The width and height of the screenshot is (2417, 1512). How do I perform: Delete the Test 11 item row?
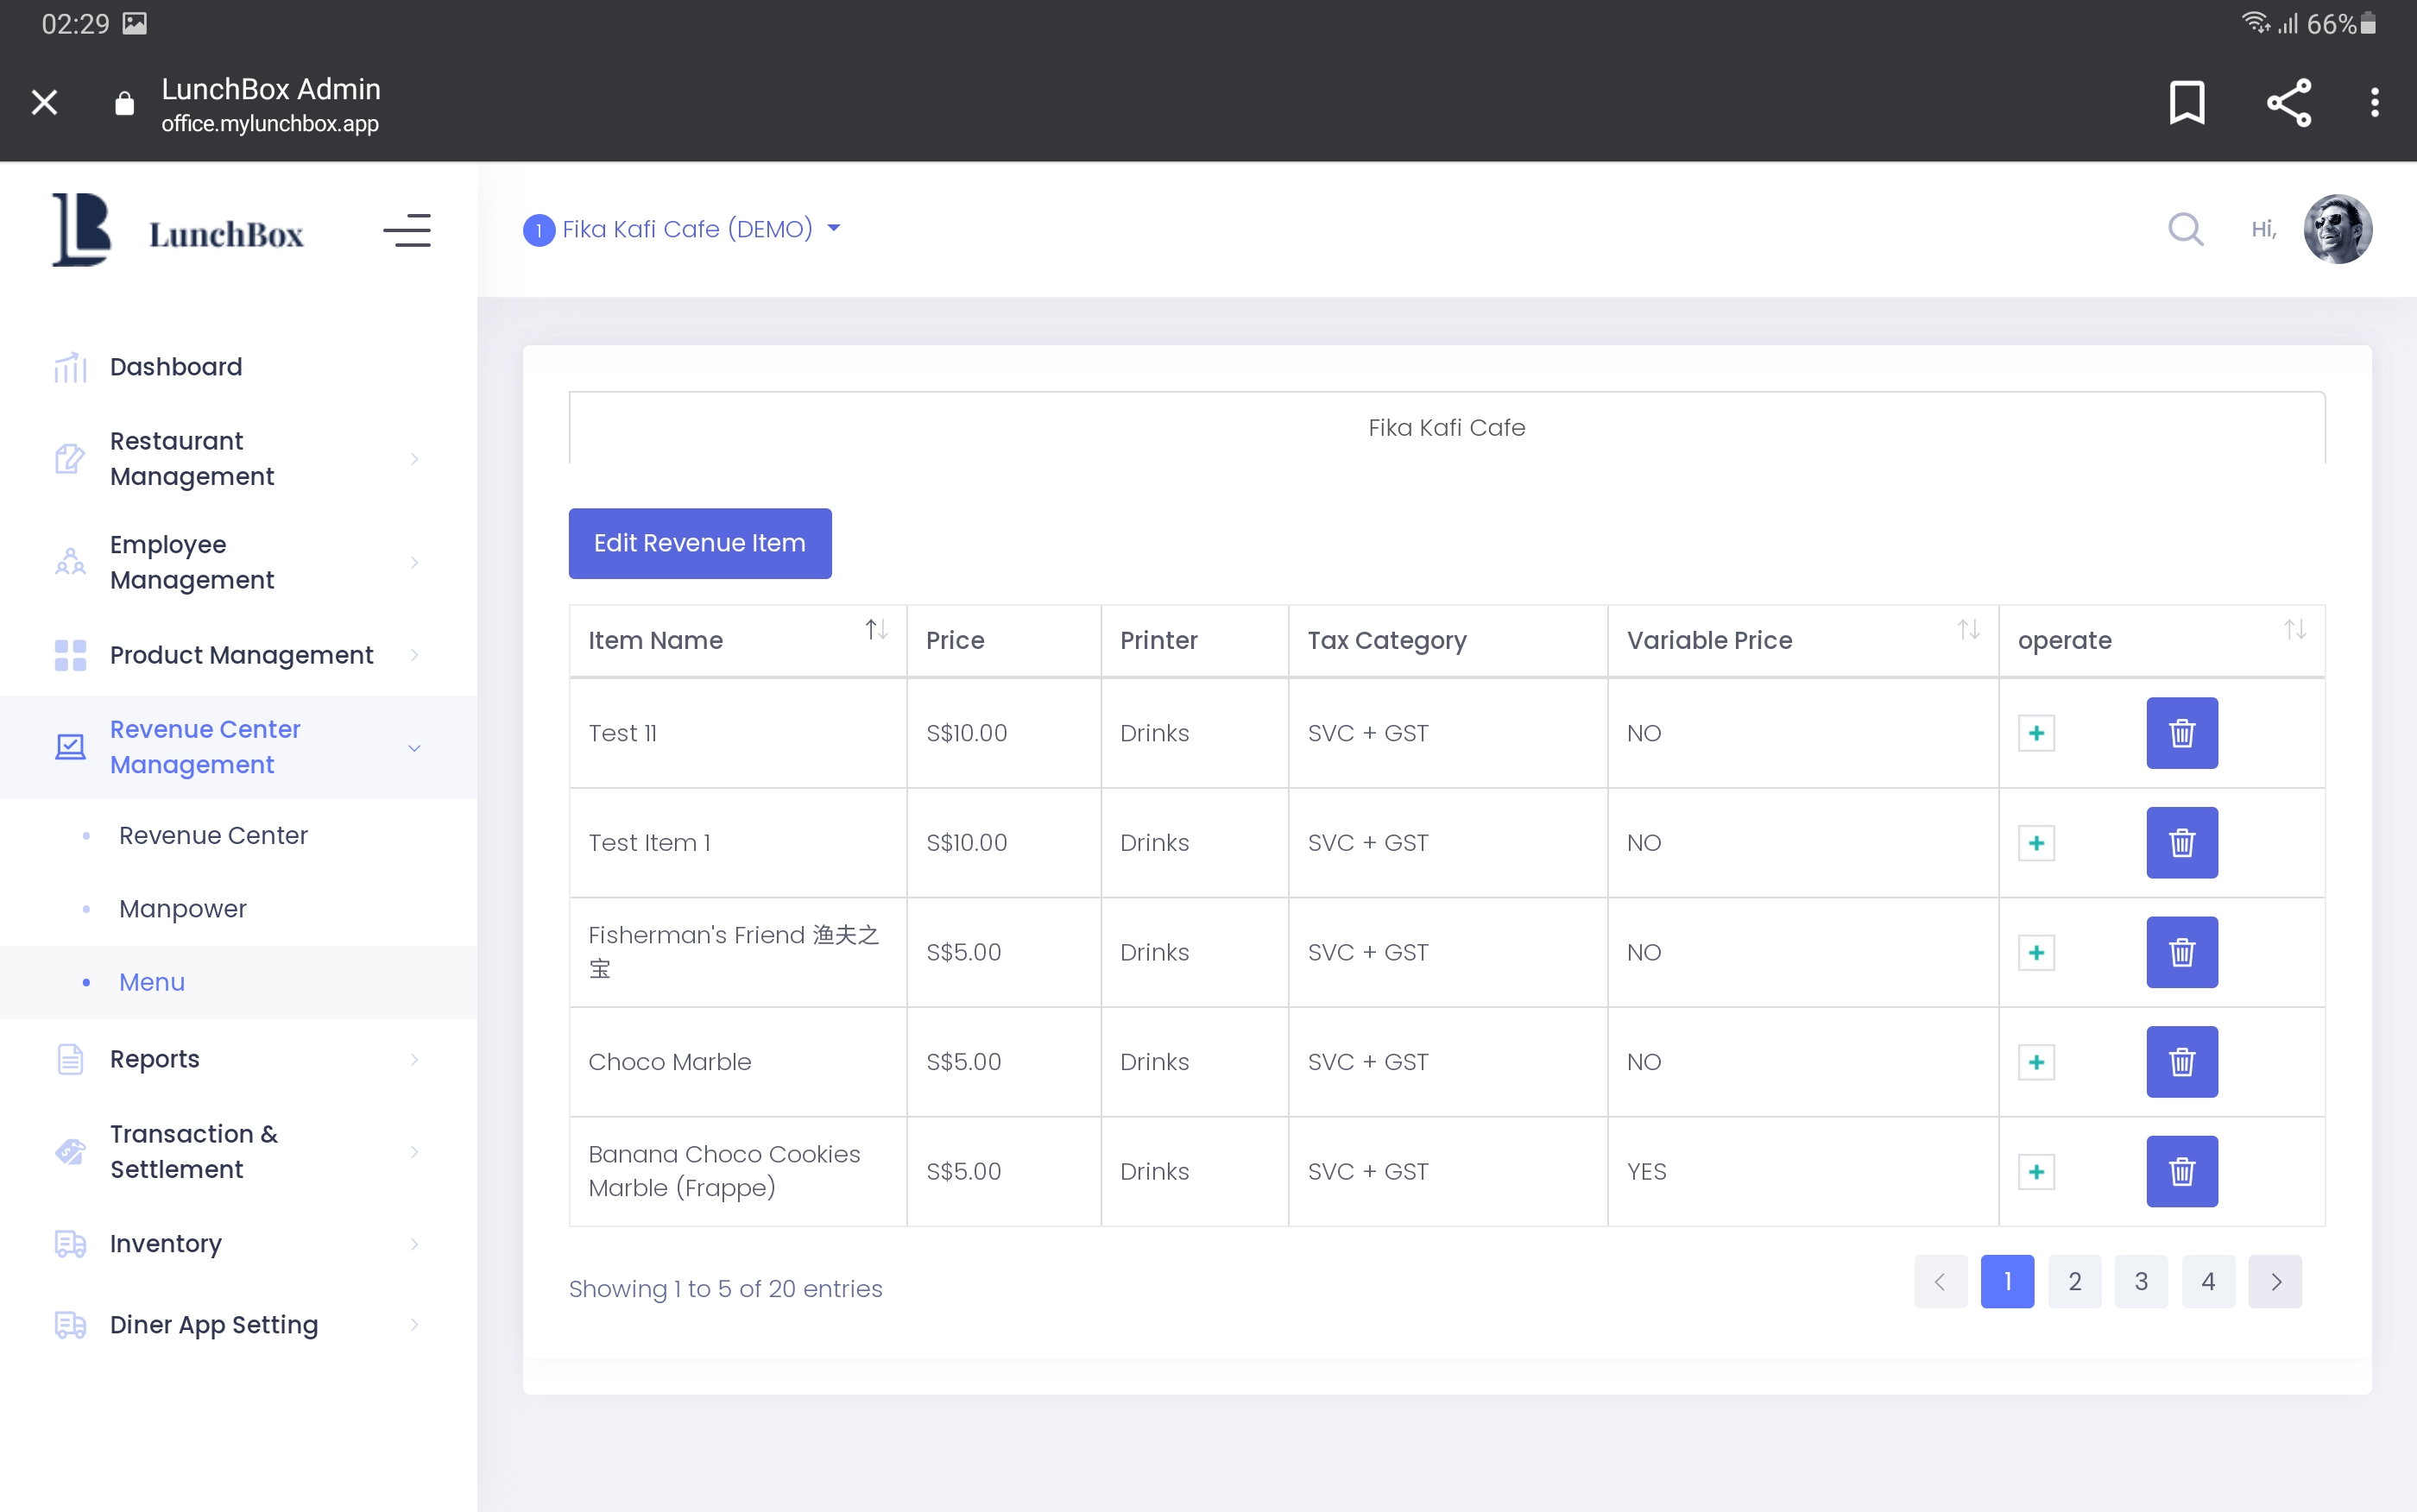[2181, 733]
